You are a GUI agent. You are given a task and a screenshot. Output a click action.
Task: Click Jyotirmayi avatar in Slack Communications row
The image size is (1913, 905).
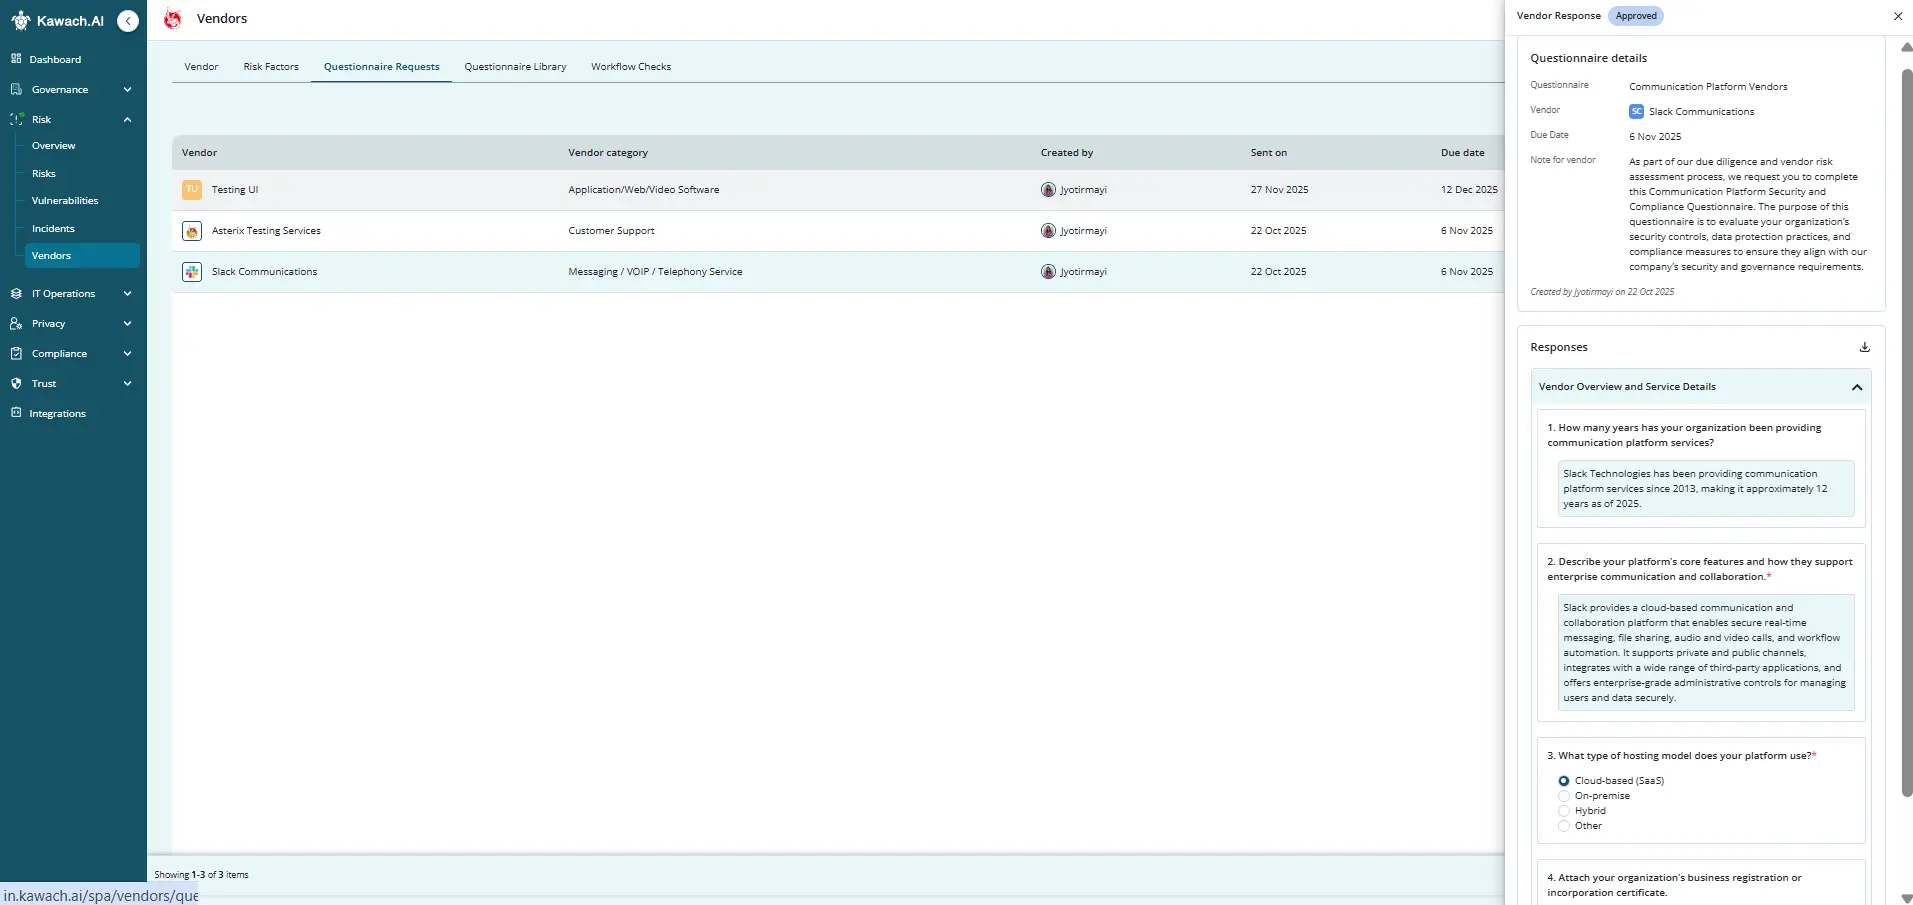tap(1048, 272)
